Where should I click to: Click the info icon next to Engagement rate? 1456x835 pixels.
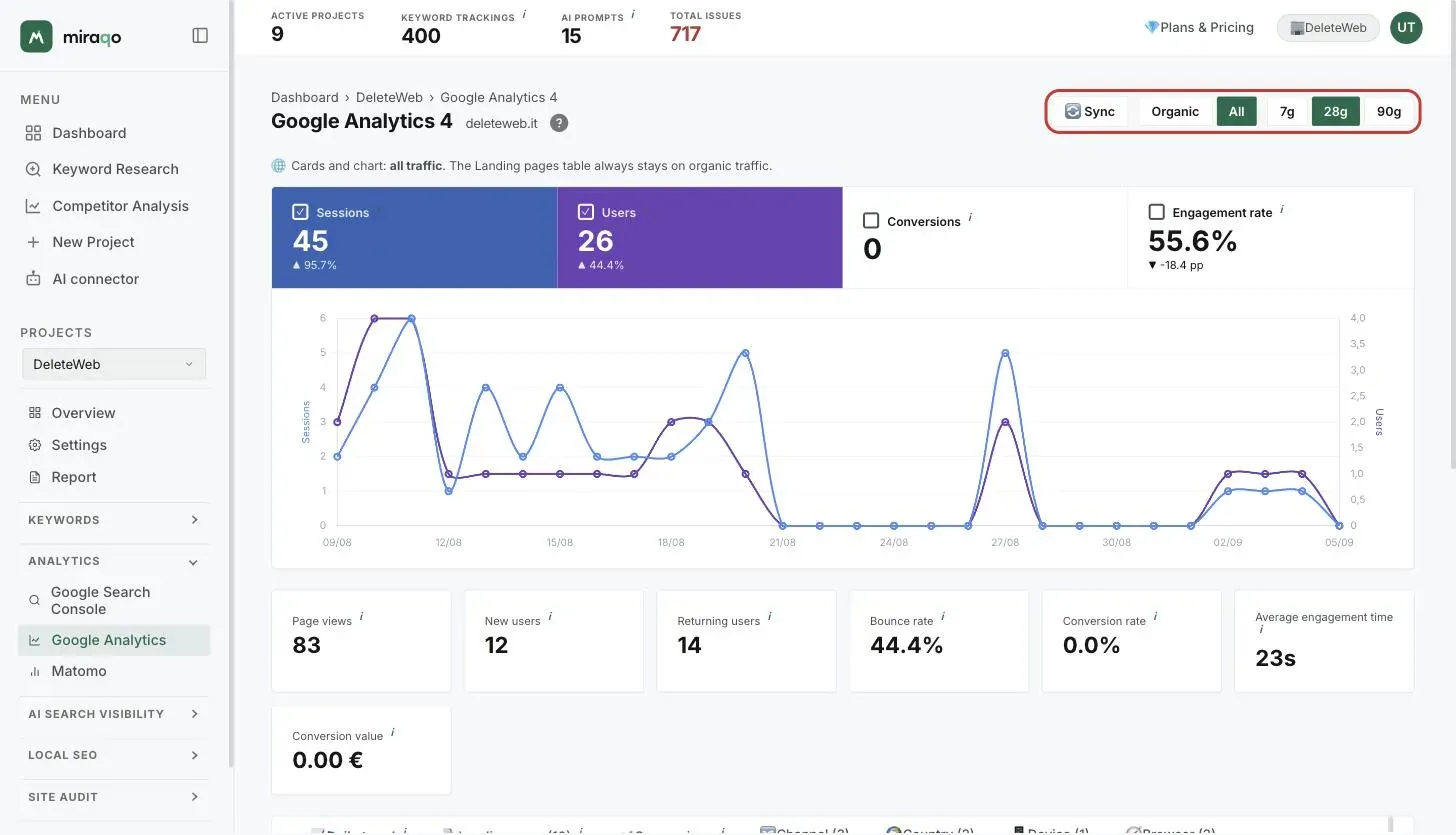pyautogui.click(x=1282, y=210)
